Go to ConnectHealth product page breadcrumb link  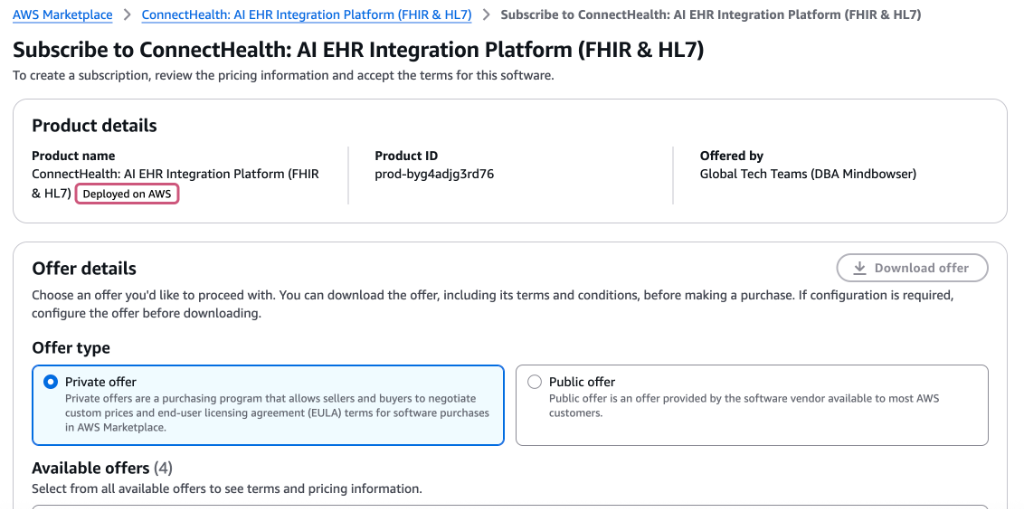click(306, 15)
